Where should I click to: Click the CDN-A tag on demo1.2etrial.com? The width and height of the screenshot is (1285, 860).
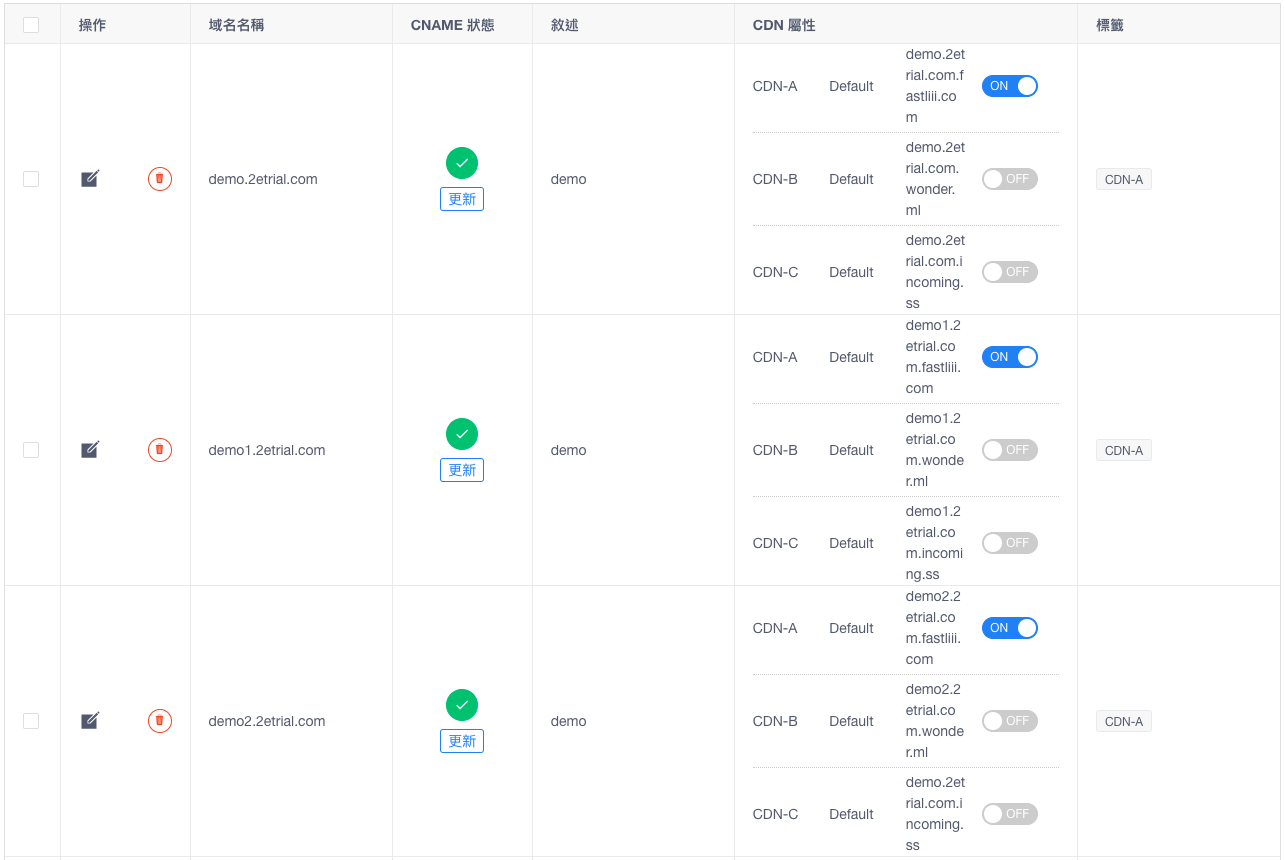pyautogui.click(x=1124, y=451)
